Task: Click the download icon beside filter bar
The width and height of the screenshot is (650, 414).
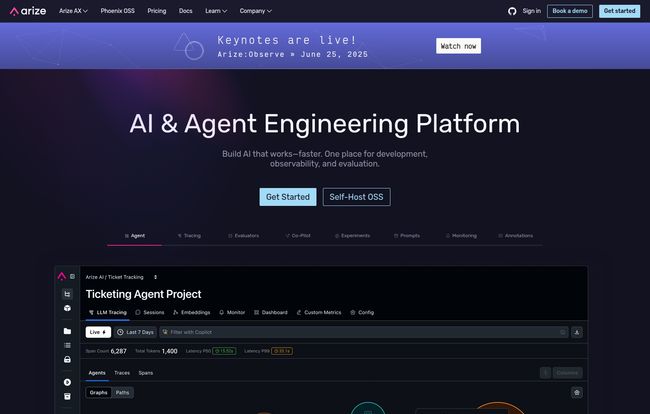Action: 577,332
